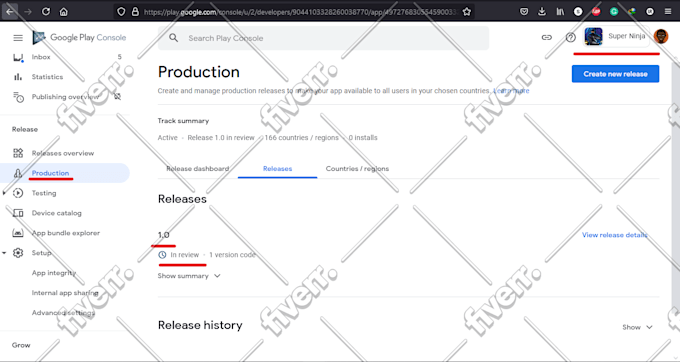The height and width of the screenshot is (362, 680).
Task: Open the View release details link
Action: point(615,235)
